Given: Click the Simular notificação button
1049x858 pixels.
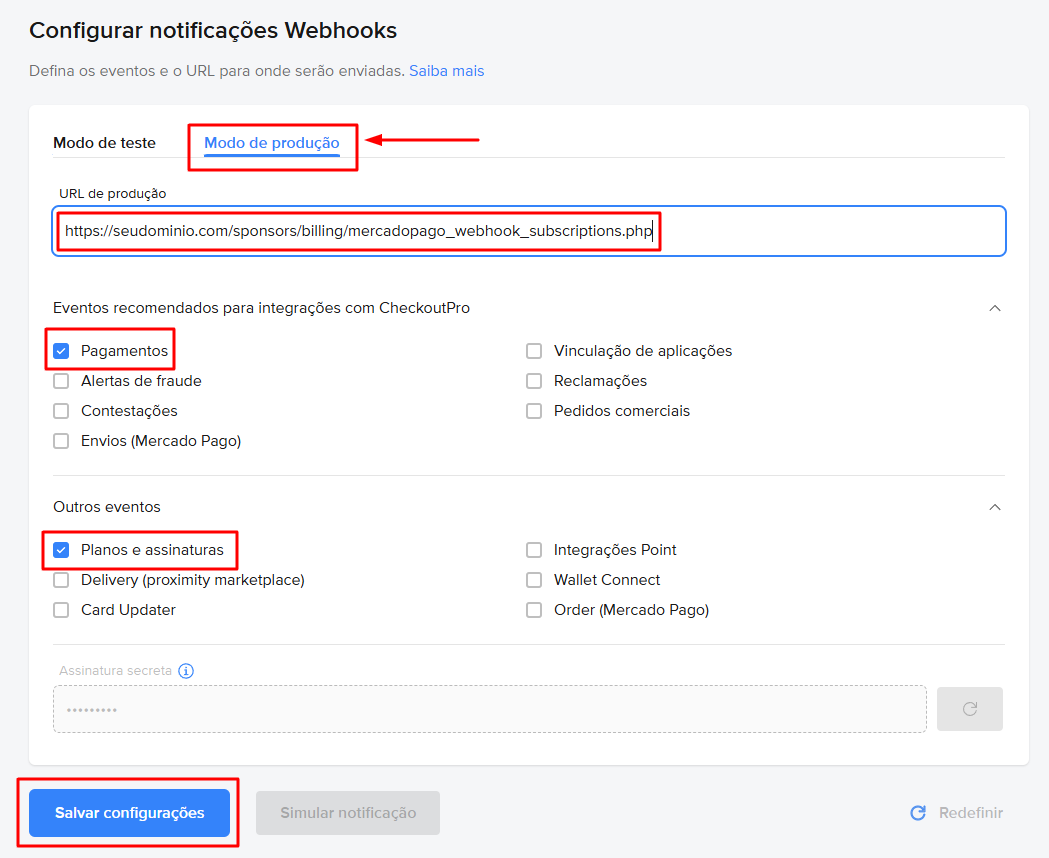Looking at the screenshot, I should [x=348, y=813].
